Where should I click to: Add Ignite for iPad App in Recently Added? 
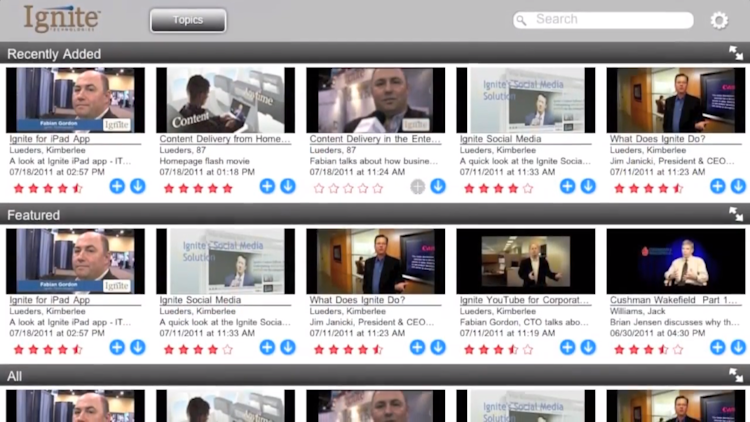[x=117, y=186]
